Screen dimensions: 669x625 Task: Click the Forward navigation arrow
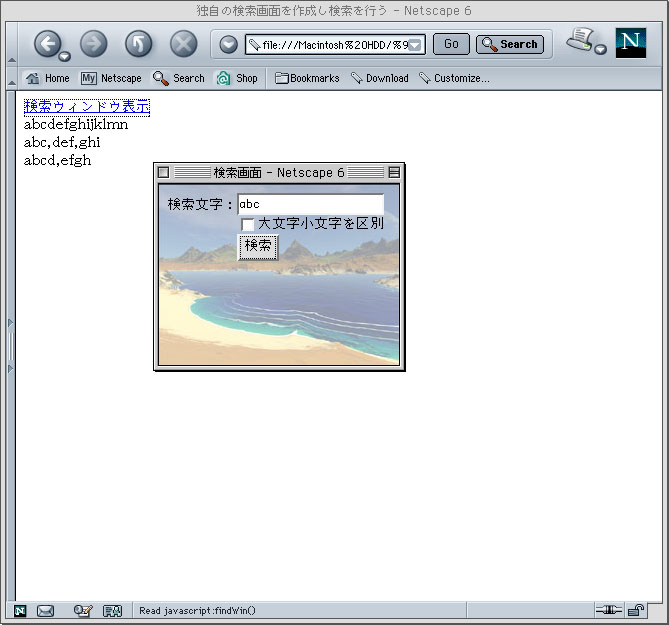(93, 44)
